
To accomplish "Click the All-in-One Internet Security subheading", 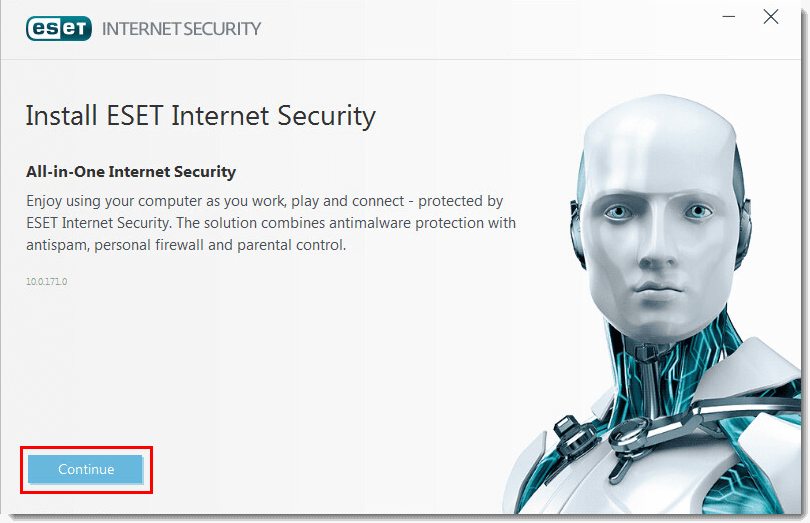I will click(131, 172).
